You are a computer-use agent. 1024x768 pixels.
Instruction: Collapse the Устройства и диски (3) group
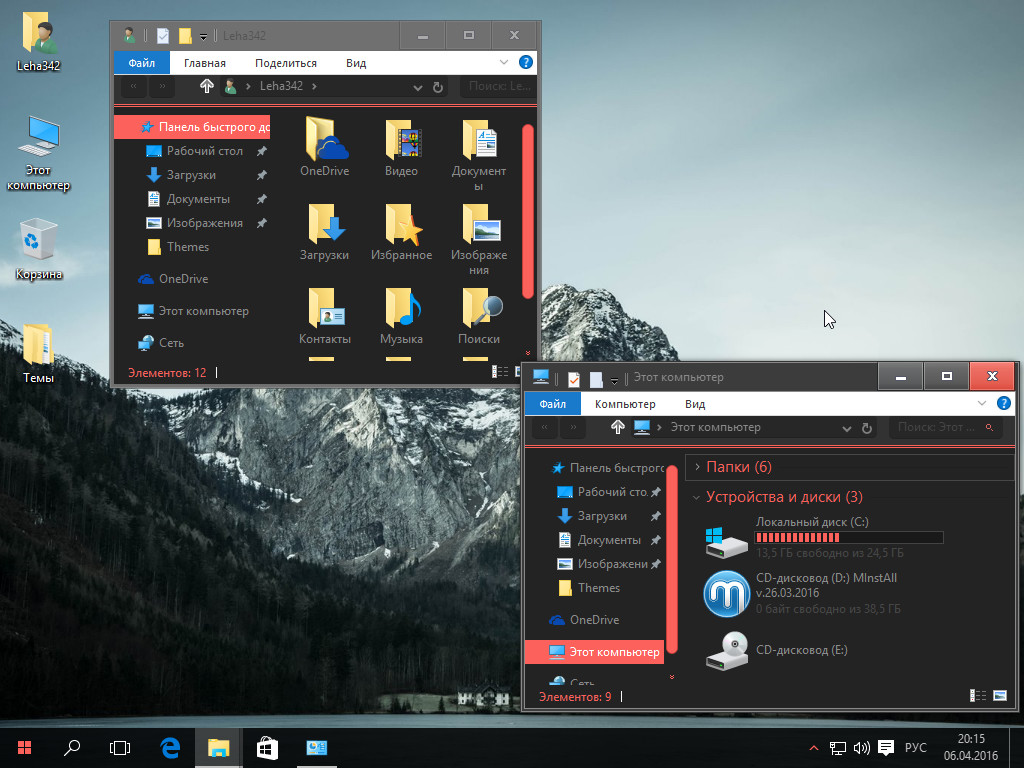coord(697,497)
